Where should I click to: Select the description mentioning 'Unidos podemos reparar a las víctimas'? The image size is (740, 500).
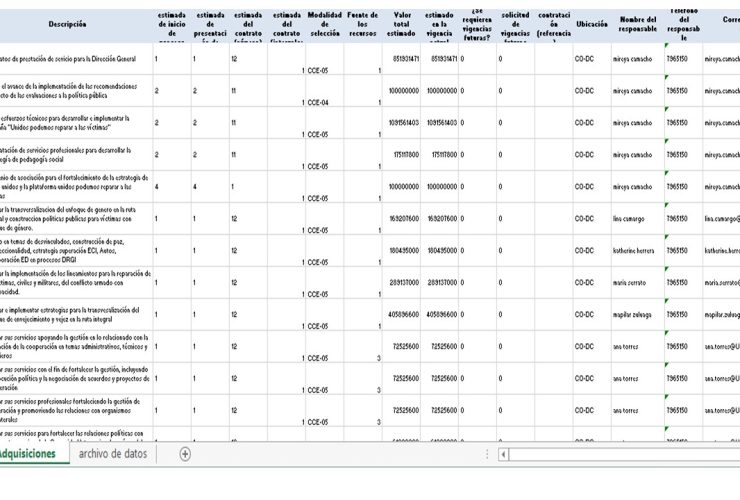[76, 123]
